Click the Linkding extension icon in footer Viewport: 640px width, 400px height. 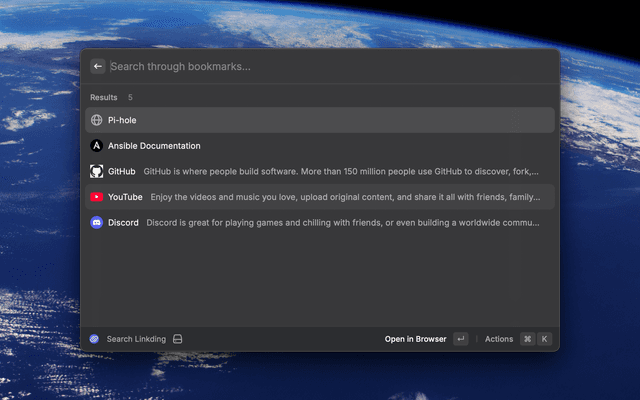point(95,339)
